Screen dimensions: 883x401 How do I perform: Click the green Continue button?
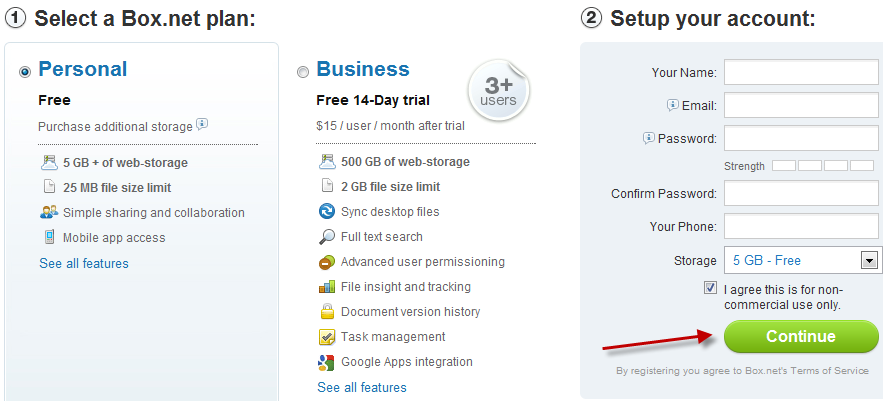801,336
